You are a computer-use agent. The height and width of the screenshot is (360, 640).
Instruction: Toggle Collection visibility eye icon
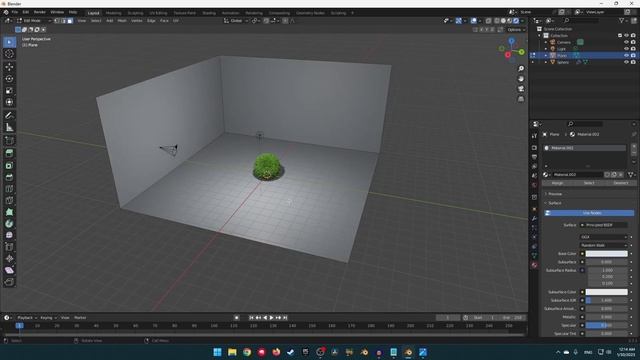[626, 36]
